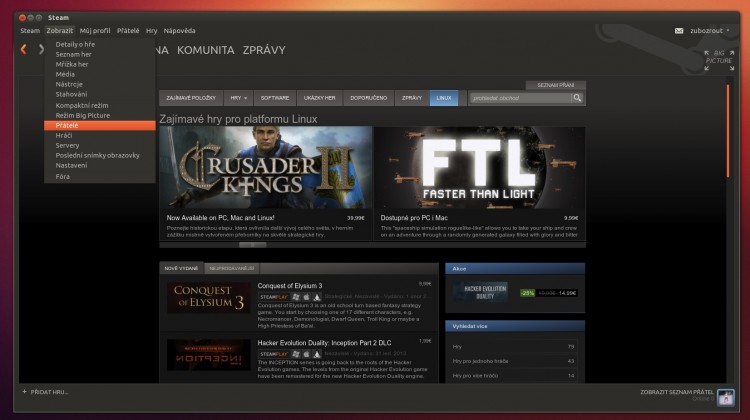Open the FTL Faster Than Light banner
Image resolution: width=750 pixels, height=420 pixels.
[480, 167]
